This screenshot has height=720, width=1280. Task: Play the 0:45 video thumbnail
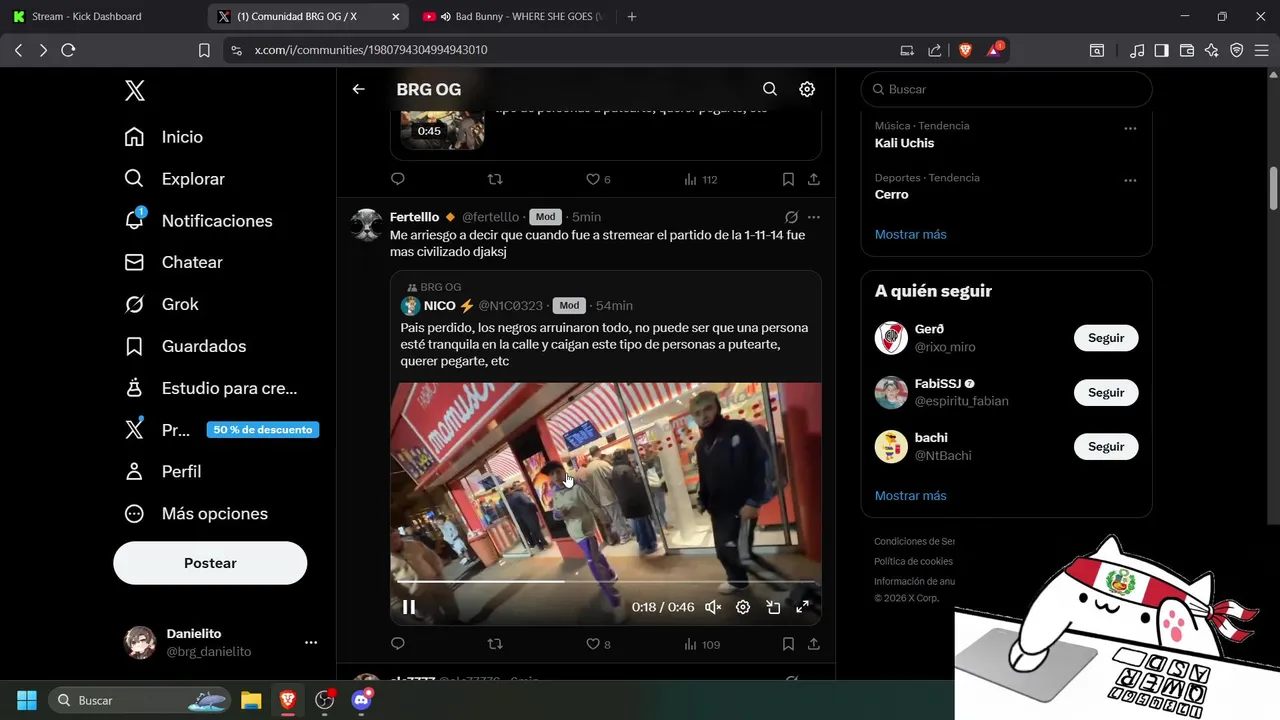point(443,128)
